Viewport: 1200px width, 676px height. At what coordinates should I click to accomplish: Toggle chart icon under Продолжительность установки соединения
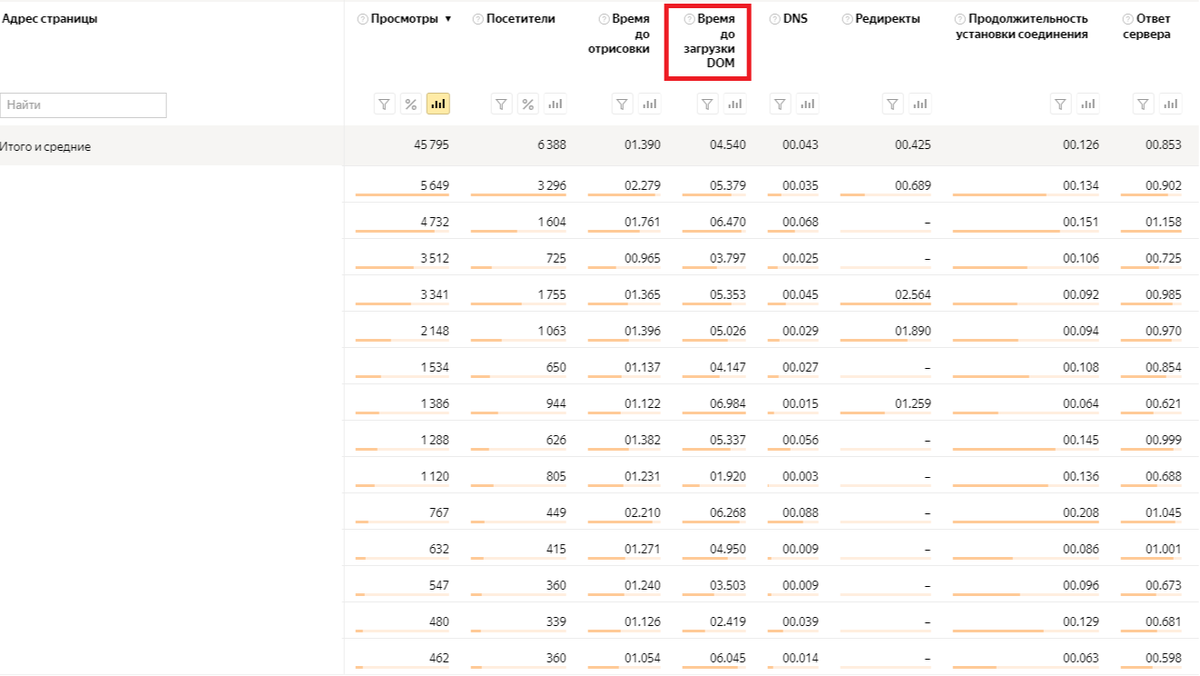[1088, 104]
